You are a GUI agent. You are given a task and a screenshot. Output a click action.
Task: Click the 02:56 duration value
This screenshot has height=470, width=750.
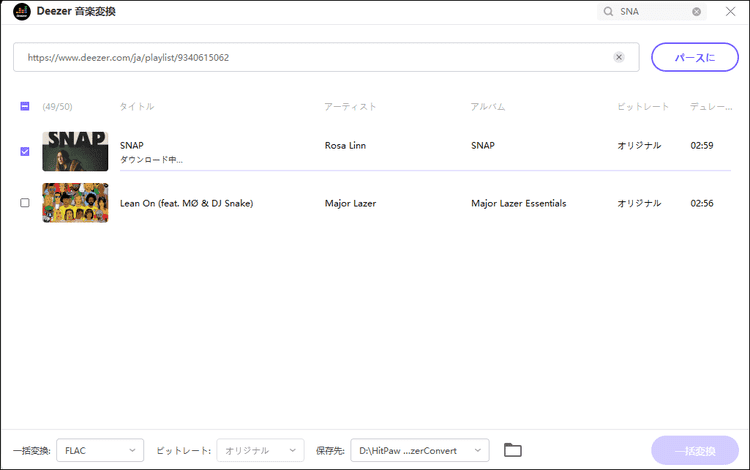pos(702,203)
